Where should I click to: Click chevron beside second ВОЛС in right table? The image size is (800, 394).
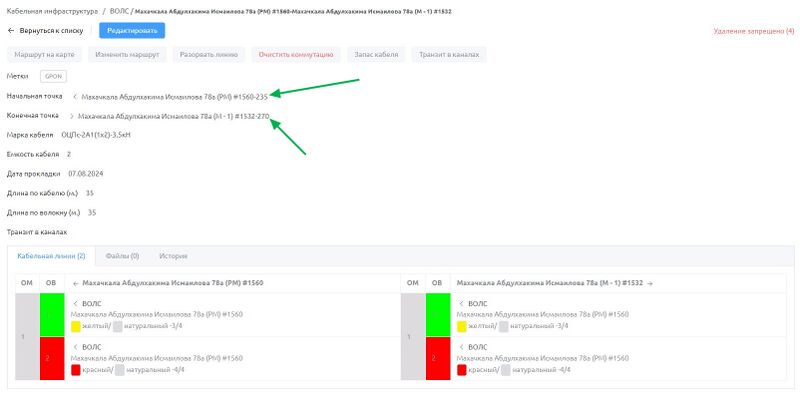pos(461,347)
